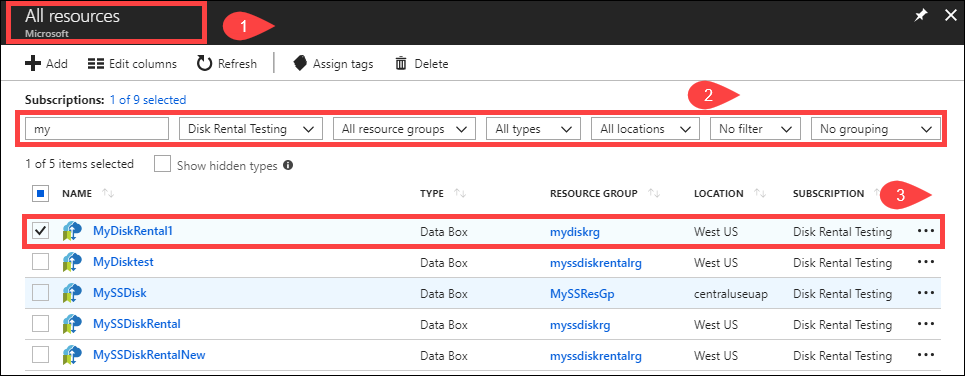Open the All resource groups dropdown
Viewport: 965px width, 376px height.
pos(404,129)
